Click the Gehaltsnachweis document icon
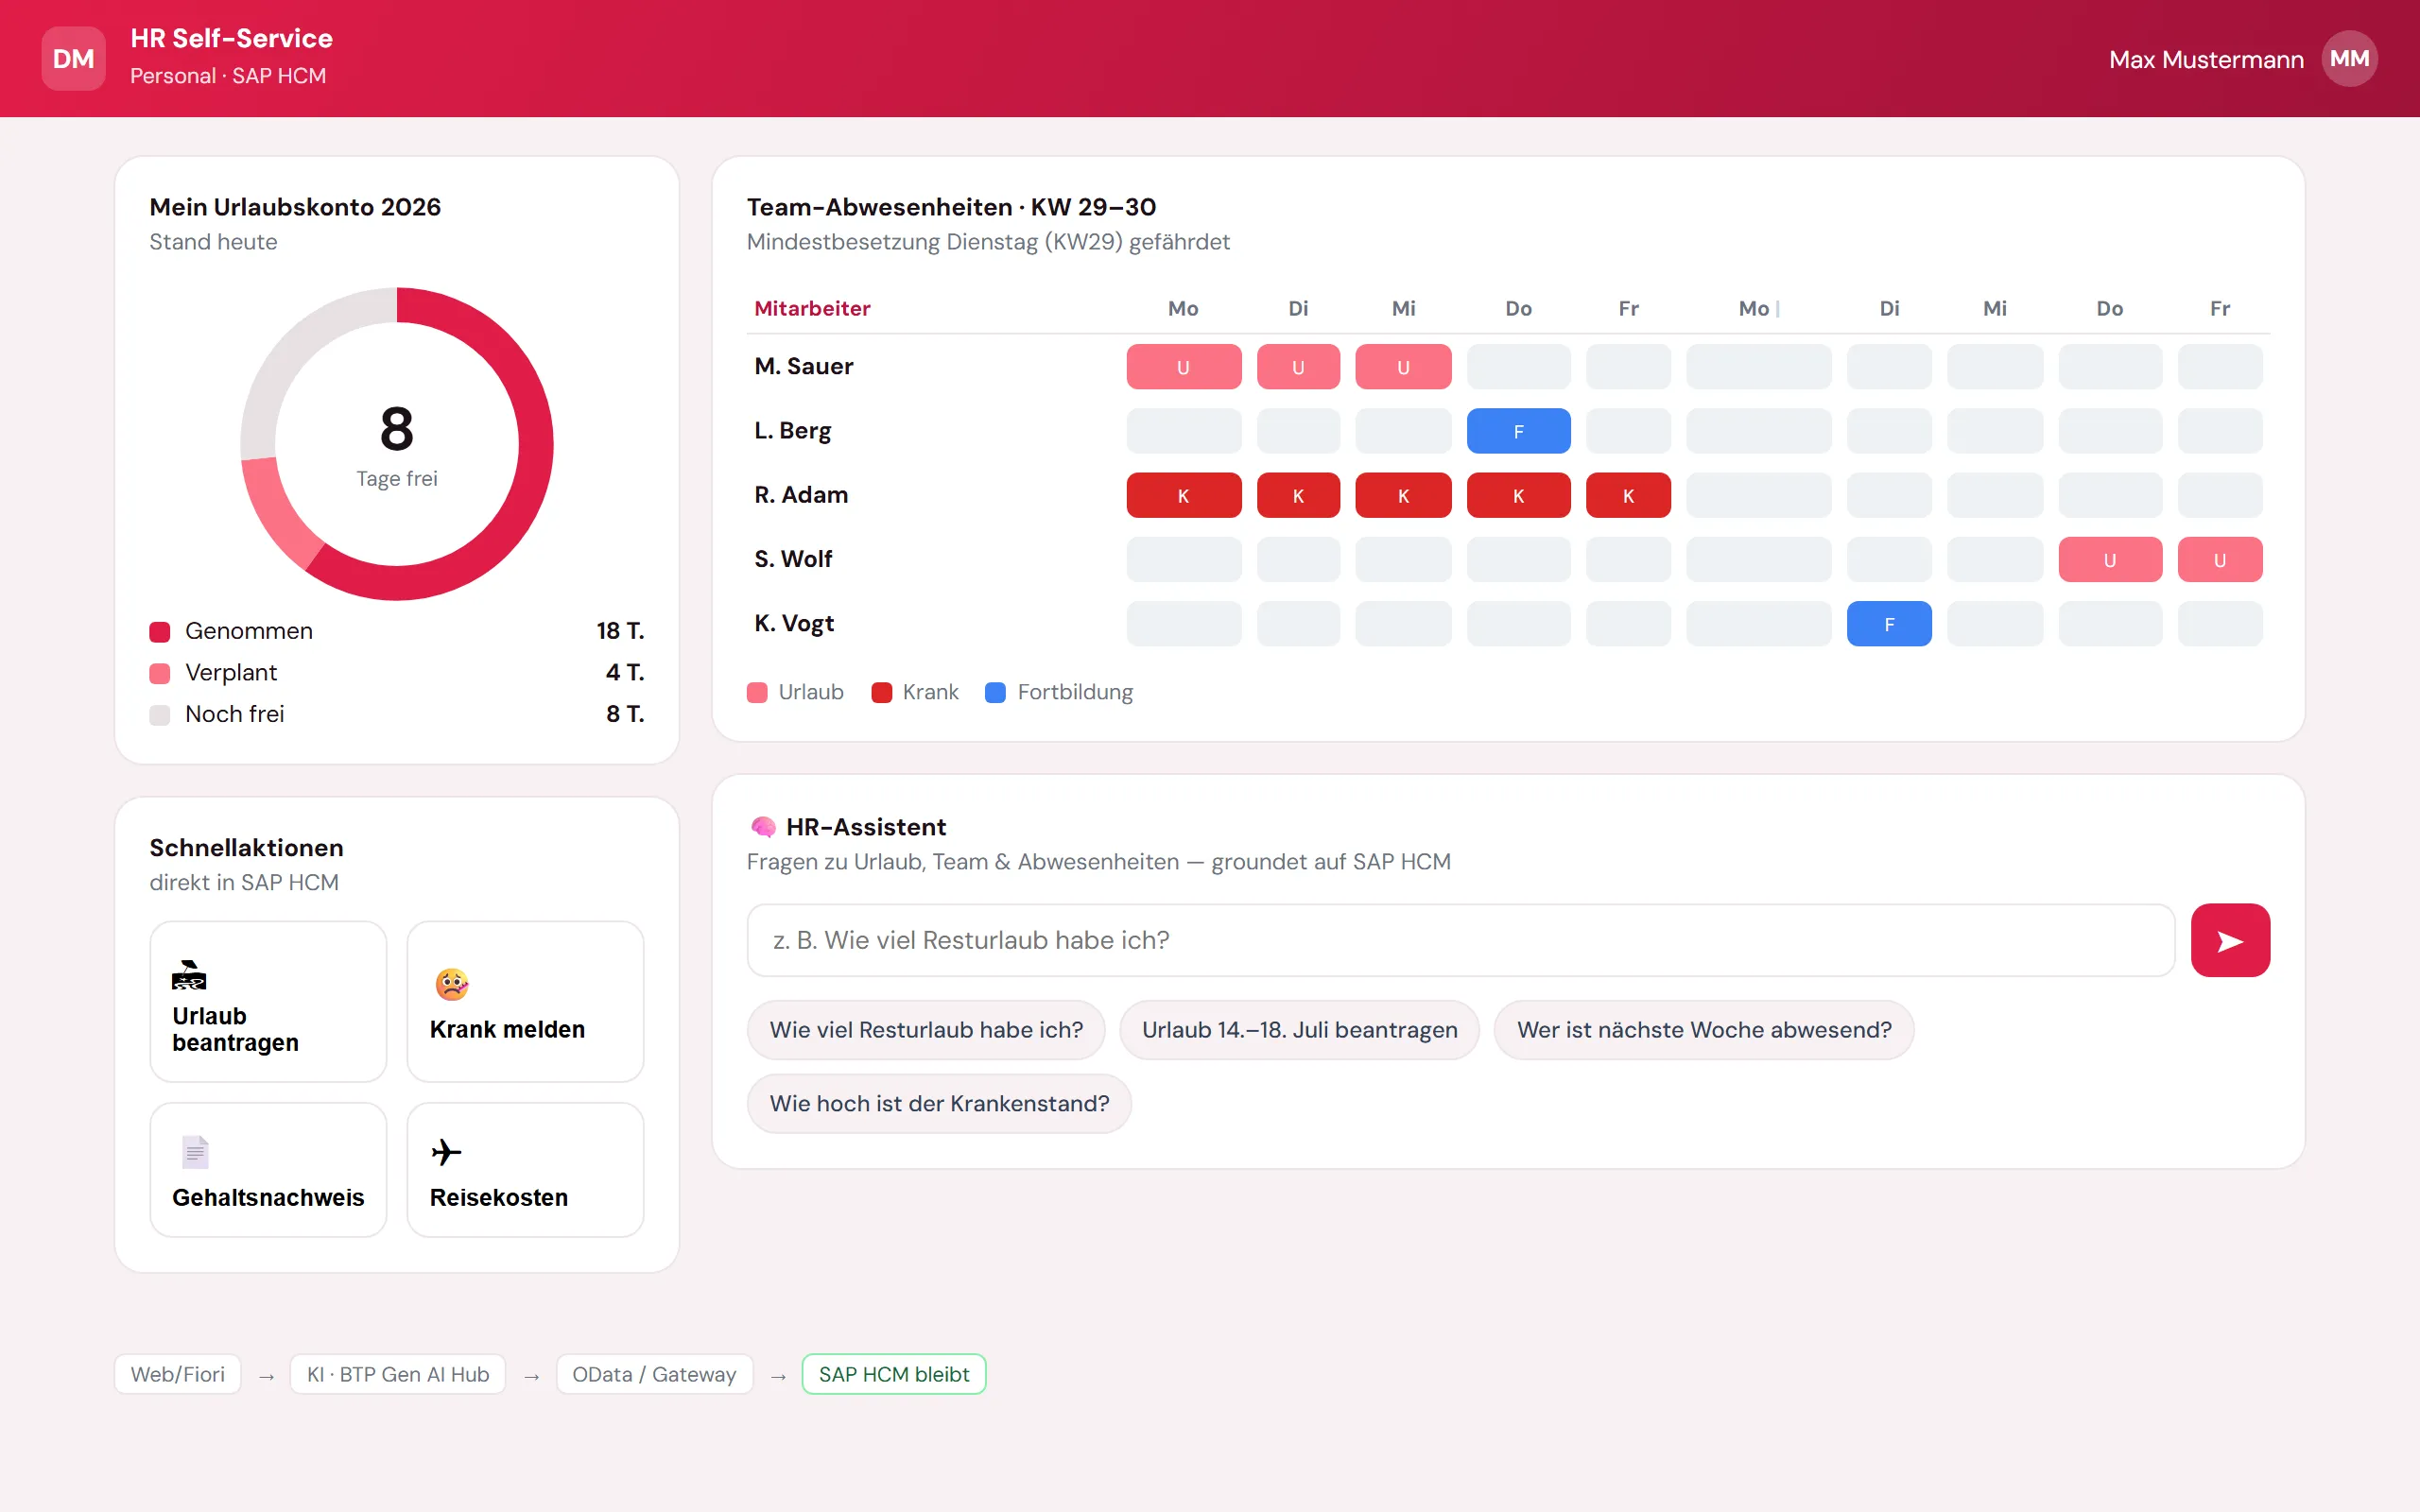The width and height of the screenshot is (2420, 1512). [195, 1152]
